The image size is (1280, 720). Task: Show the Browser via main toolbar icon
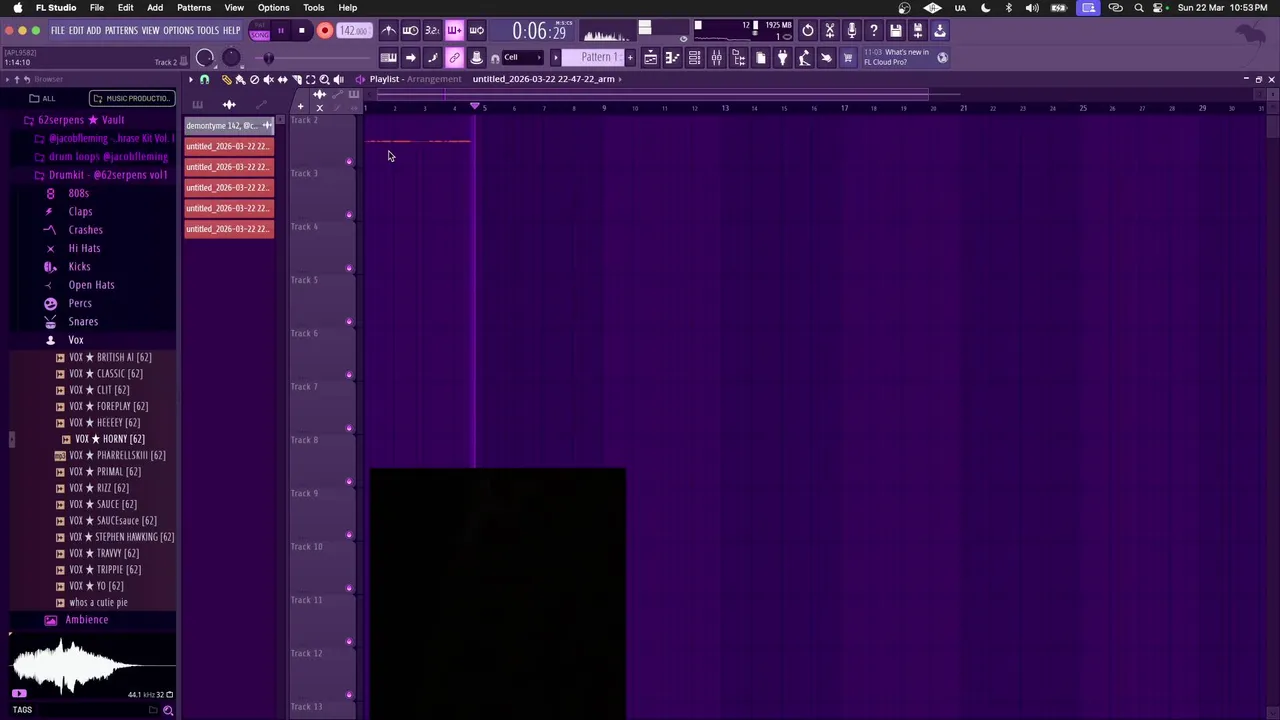(738, 58)
